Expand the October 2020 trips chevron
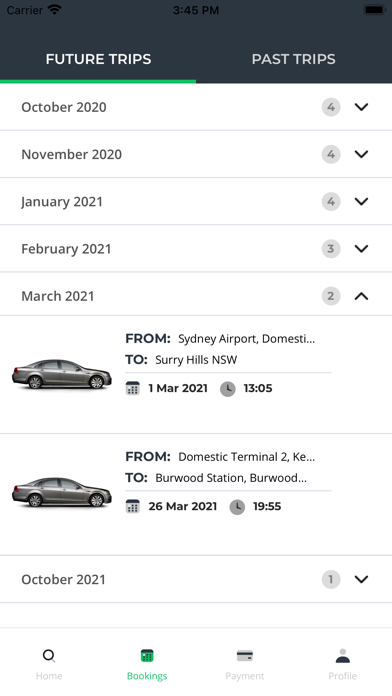 click(362, 107)
